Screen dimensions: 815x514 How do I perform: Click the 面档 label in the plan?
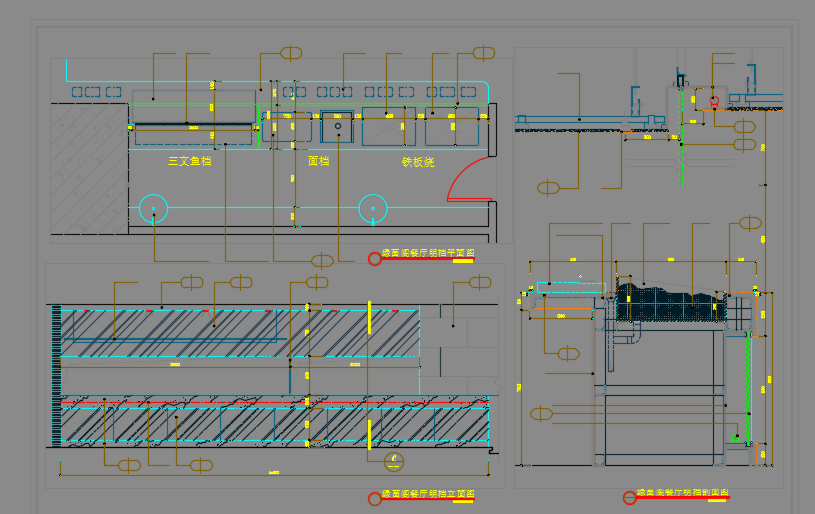[319, 161]
